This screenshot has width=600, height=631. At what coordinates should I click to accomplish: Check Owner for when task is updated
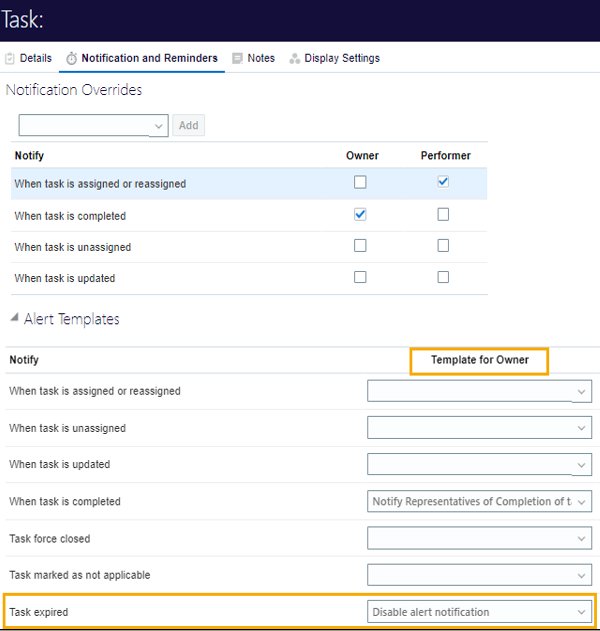point(360,277)
